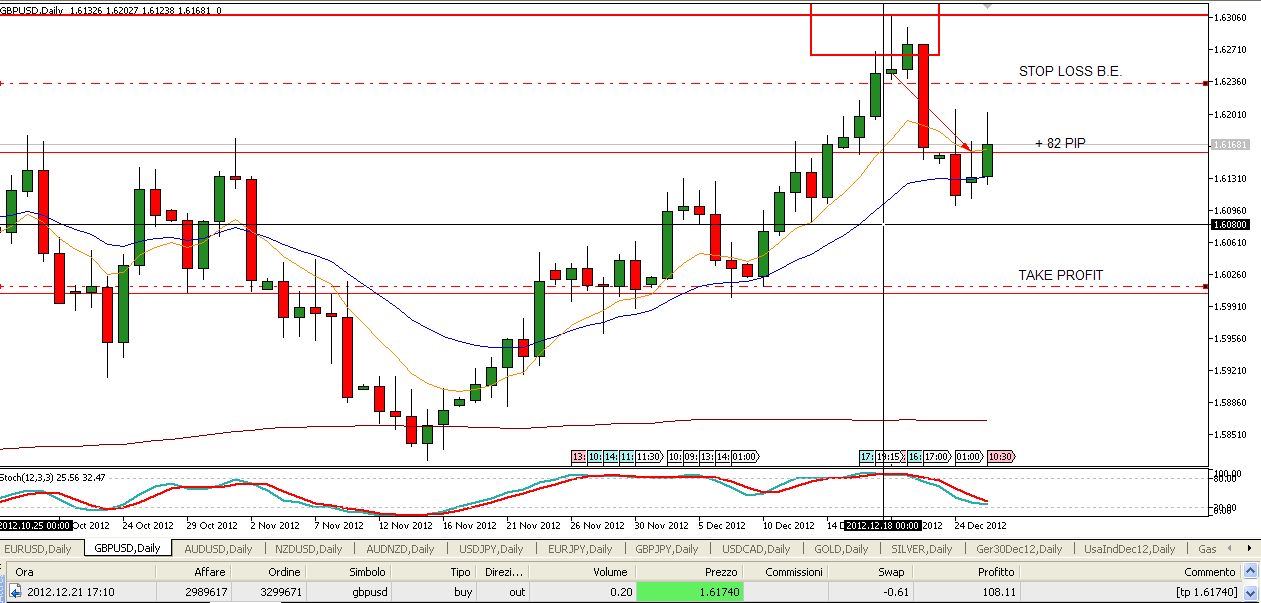Open the AUDUSD,Daily chart tab
Screen dimensions: 1261x603
click(219, 549)
